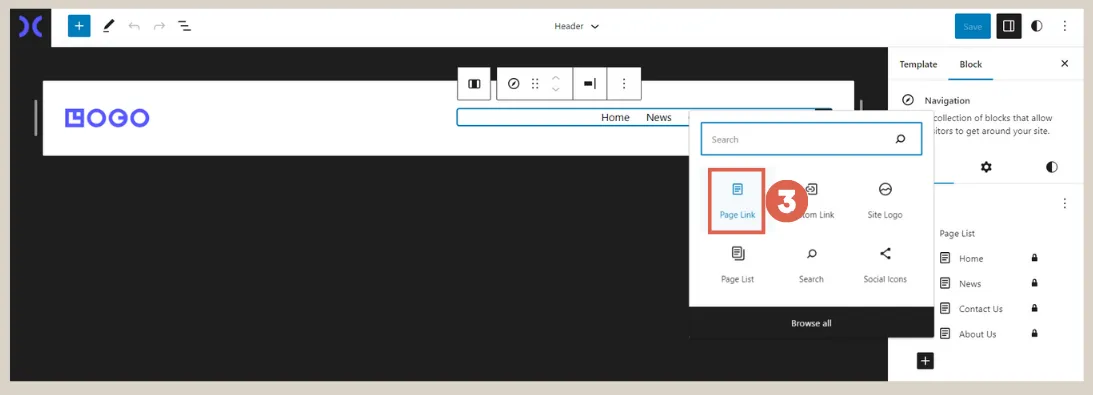Open the sidebar Settings gear tab
The image size is (1093, 395).
pyautogui.click(x=986, y=167)
